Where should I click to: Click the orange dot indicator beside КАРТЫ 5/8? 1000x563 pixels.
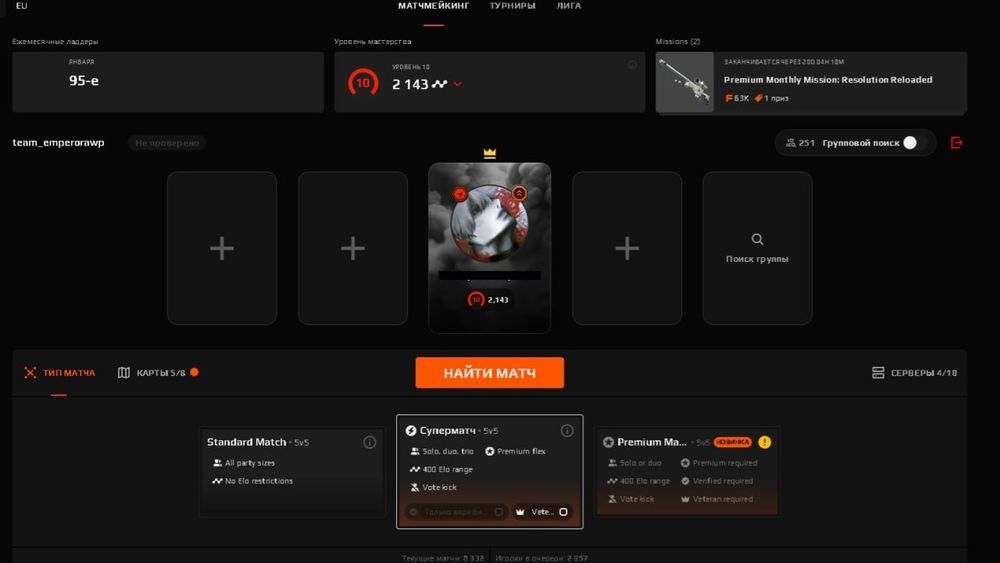tap(194, 372)
